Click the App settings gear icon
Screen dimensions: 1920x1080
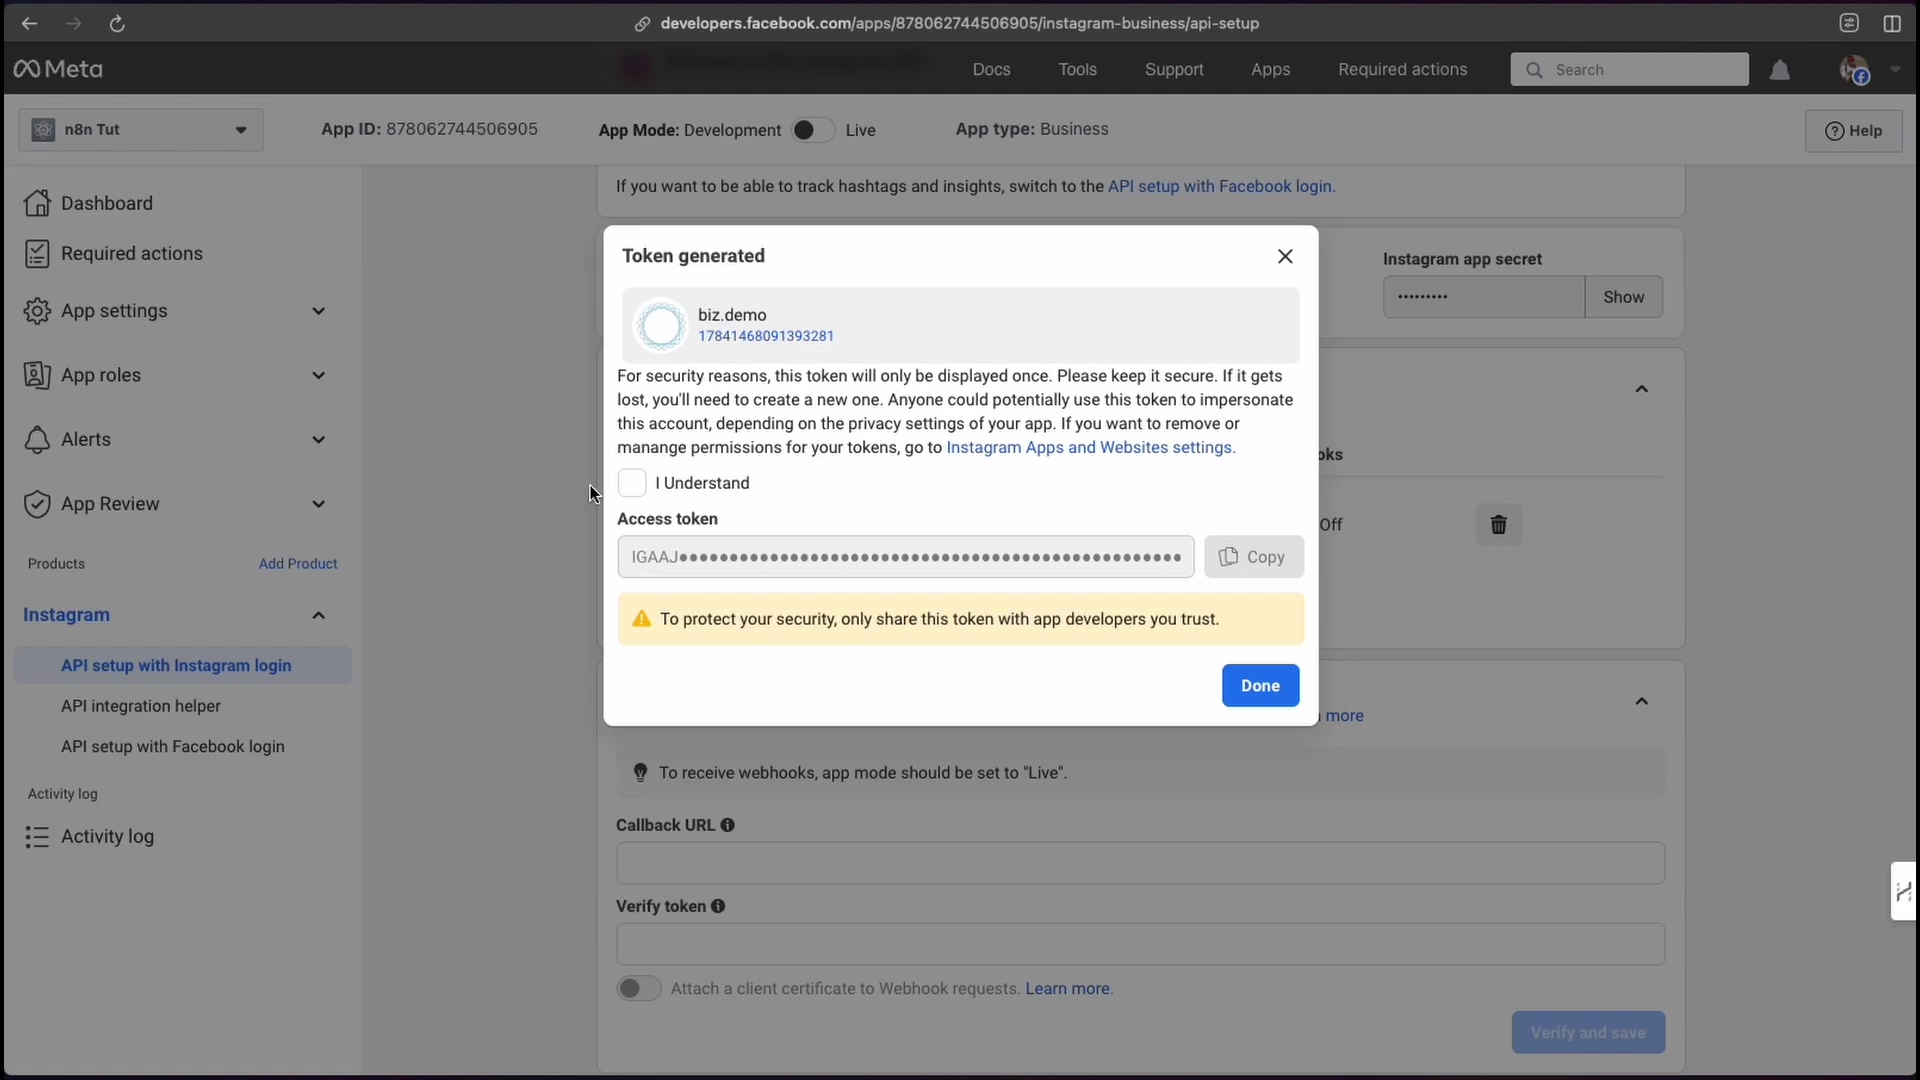point(37,311)
